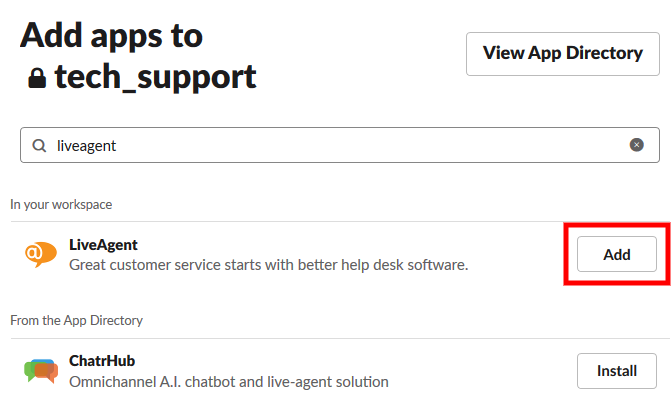Click the "Add apps to" heading
Screen dimensions: 672x417
(x=111, y=35)
